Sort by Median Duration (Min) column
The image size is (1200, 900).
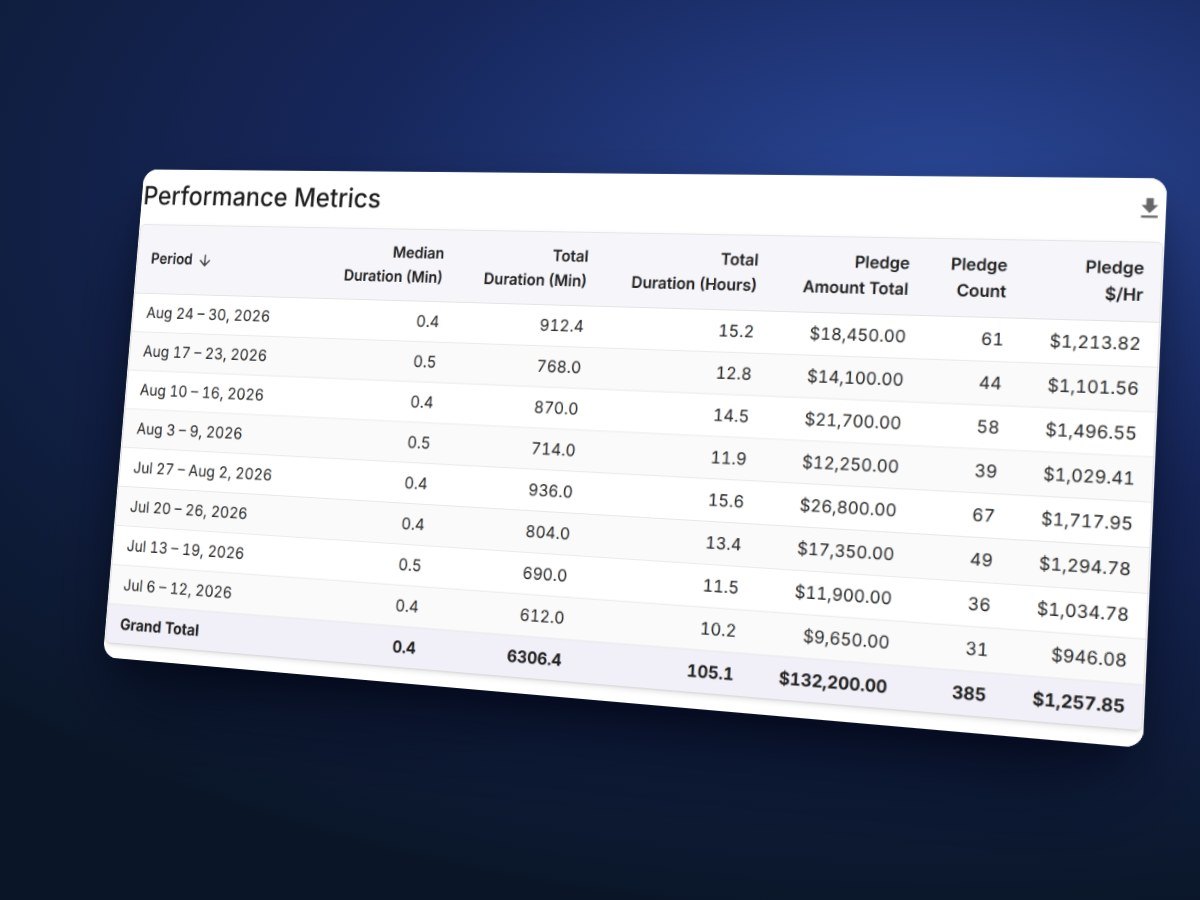393,265
